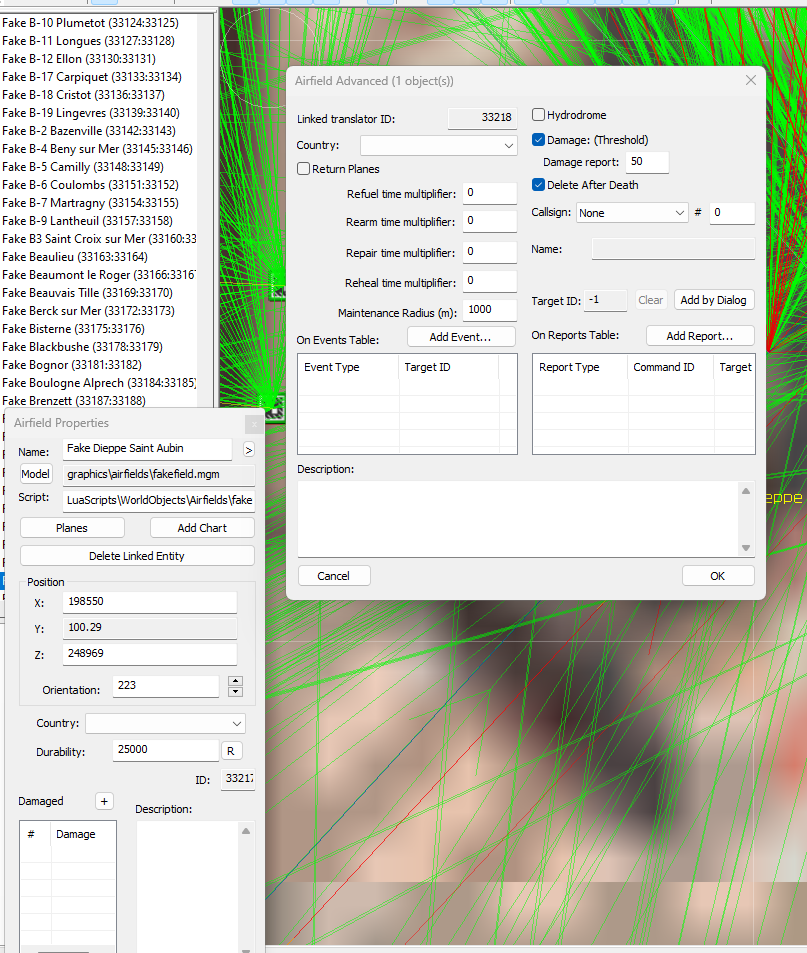The width and height of the screenshot is (807, 953).
Task: Click the '+' button next to Damaged
Action: [x=105, y=801]
